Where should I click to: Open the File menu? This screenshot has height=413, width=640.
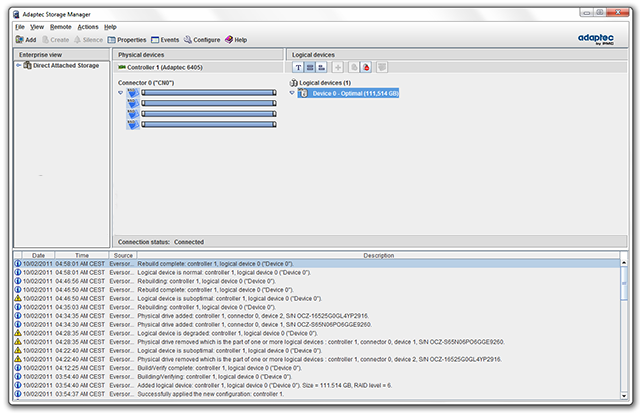click(20, 27)
